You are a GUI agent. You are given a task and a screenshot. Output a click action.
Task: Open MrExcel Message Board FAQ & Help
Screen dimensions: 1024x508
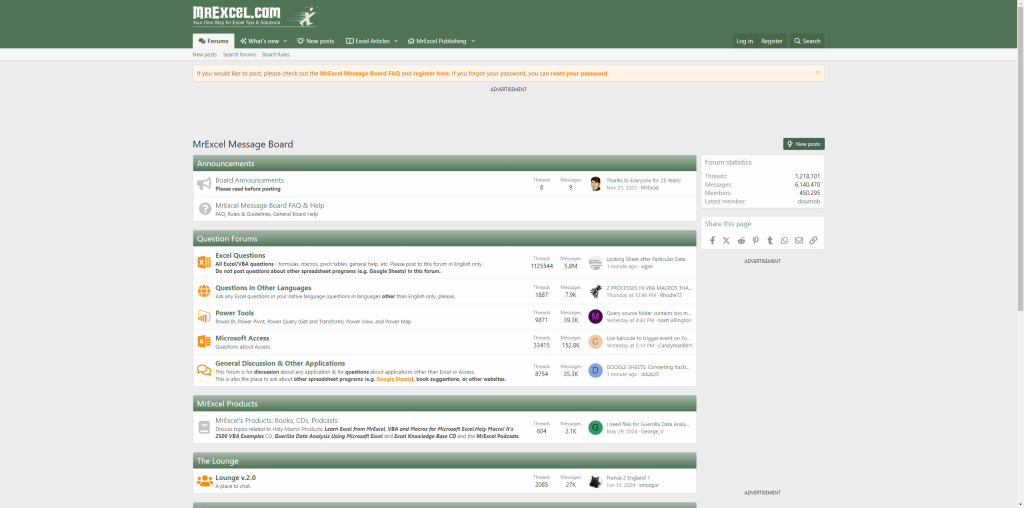click(x=270, y=205)
